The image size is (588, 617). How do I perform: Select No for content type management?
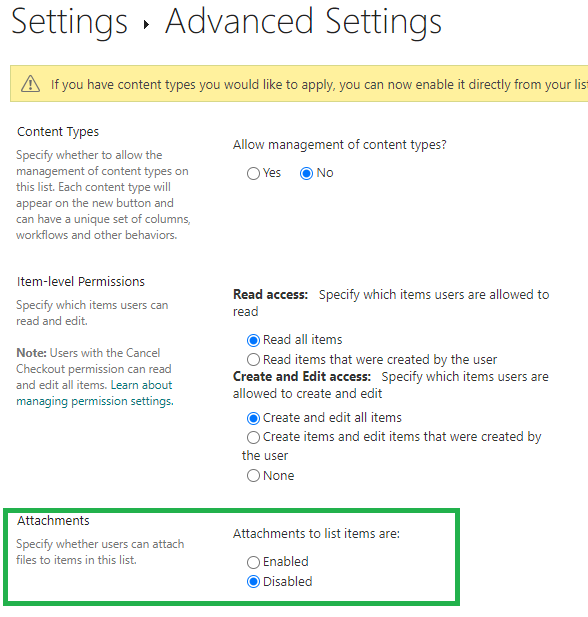(306, 173)
